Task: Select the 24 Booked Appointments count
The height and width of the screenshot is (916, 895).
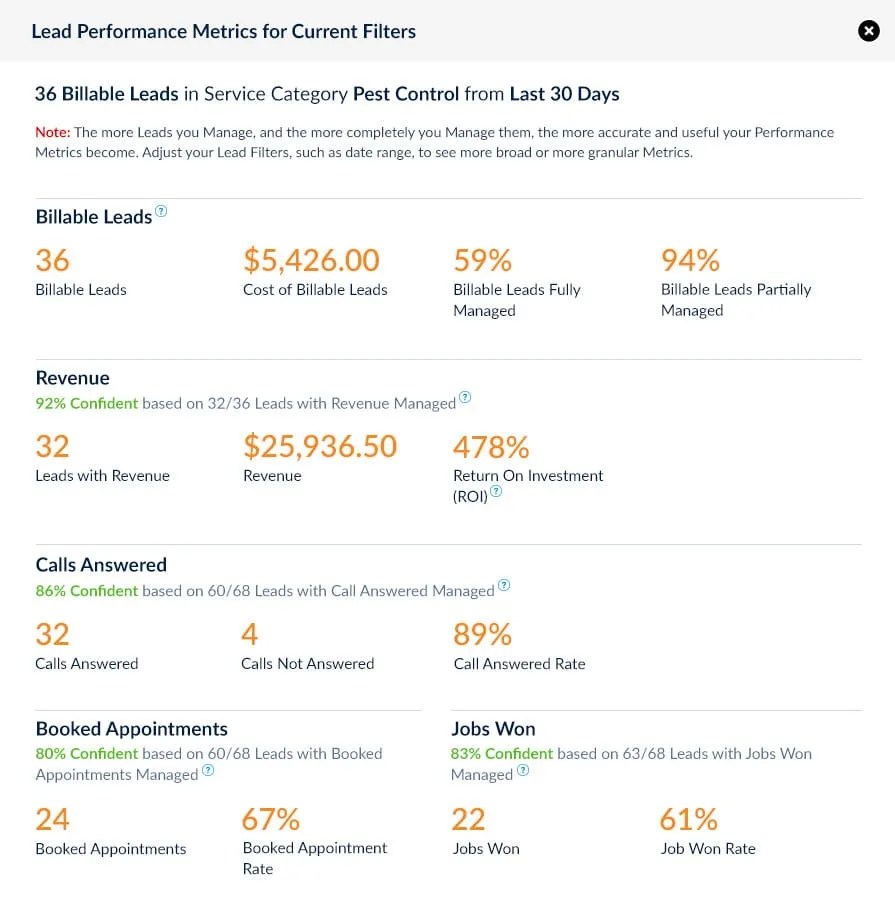Action: [x=53, y=820]
